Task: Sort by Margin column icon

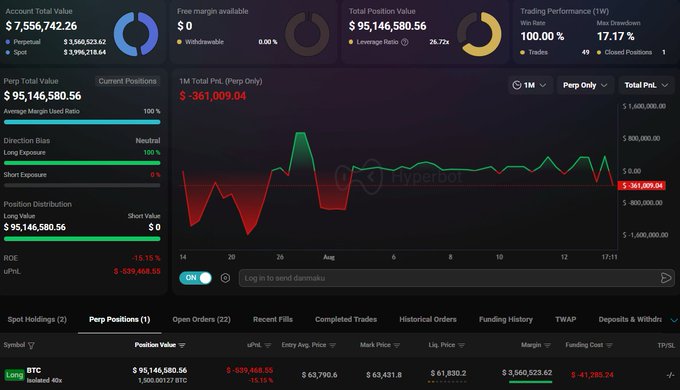Action: (x=547, y=345)
